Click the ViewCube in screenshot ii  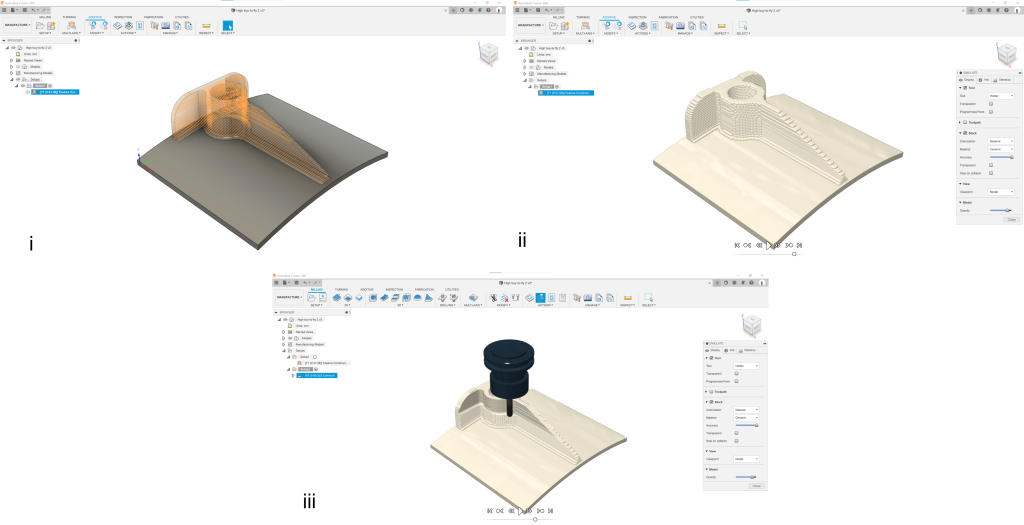[x=1008, y=56]
